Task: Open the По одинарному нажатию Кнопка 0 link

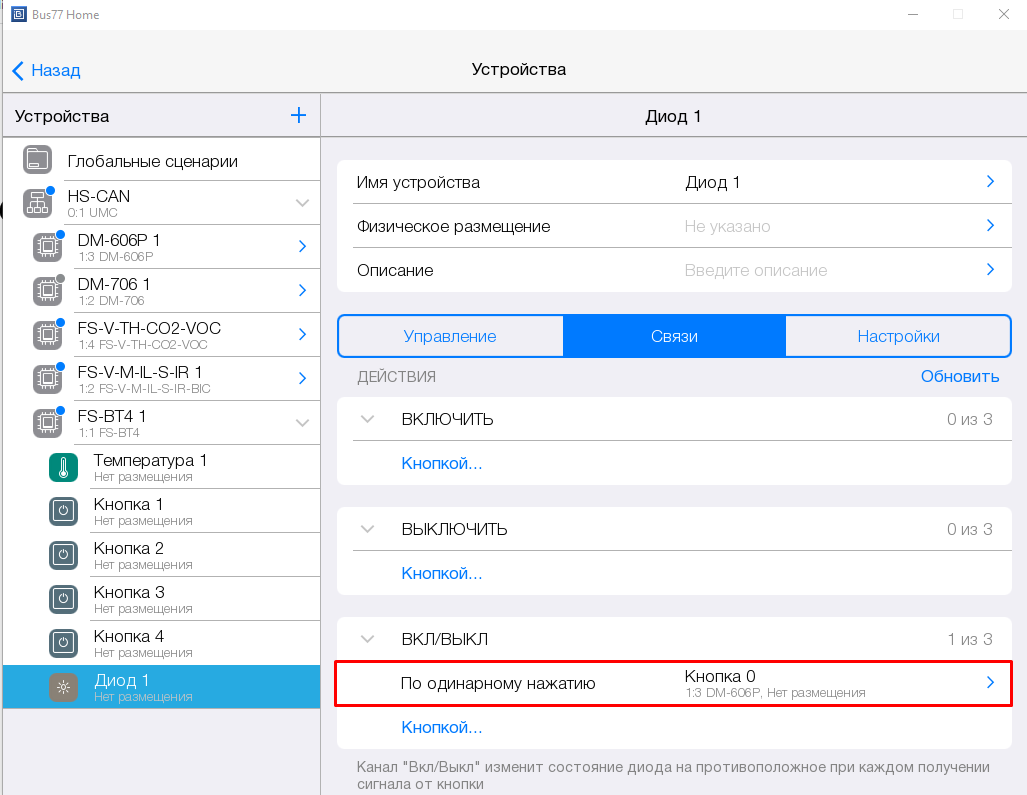Action: click(674, 683)
